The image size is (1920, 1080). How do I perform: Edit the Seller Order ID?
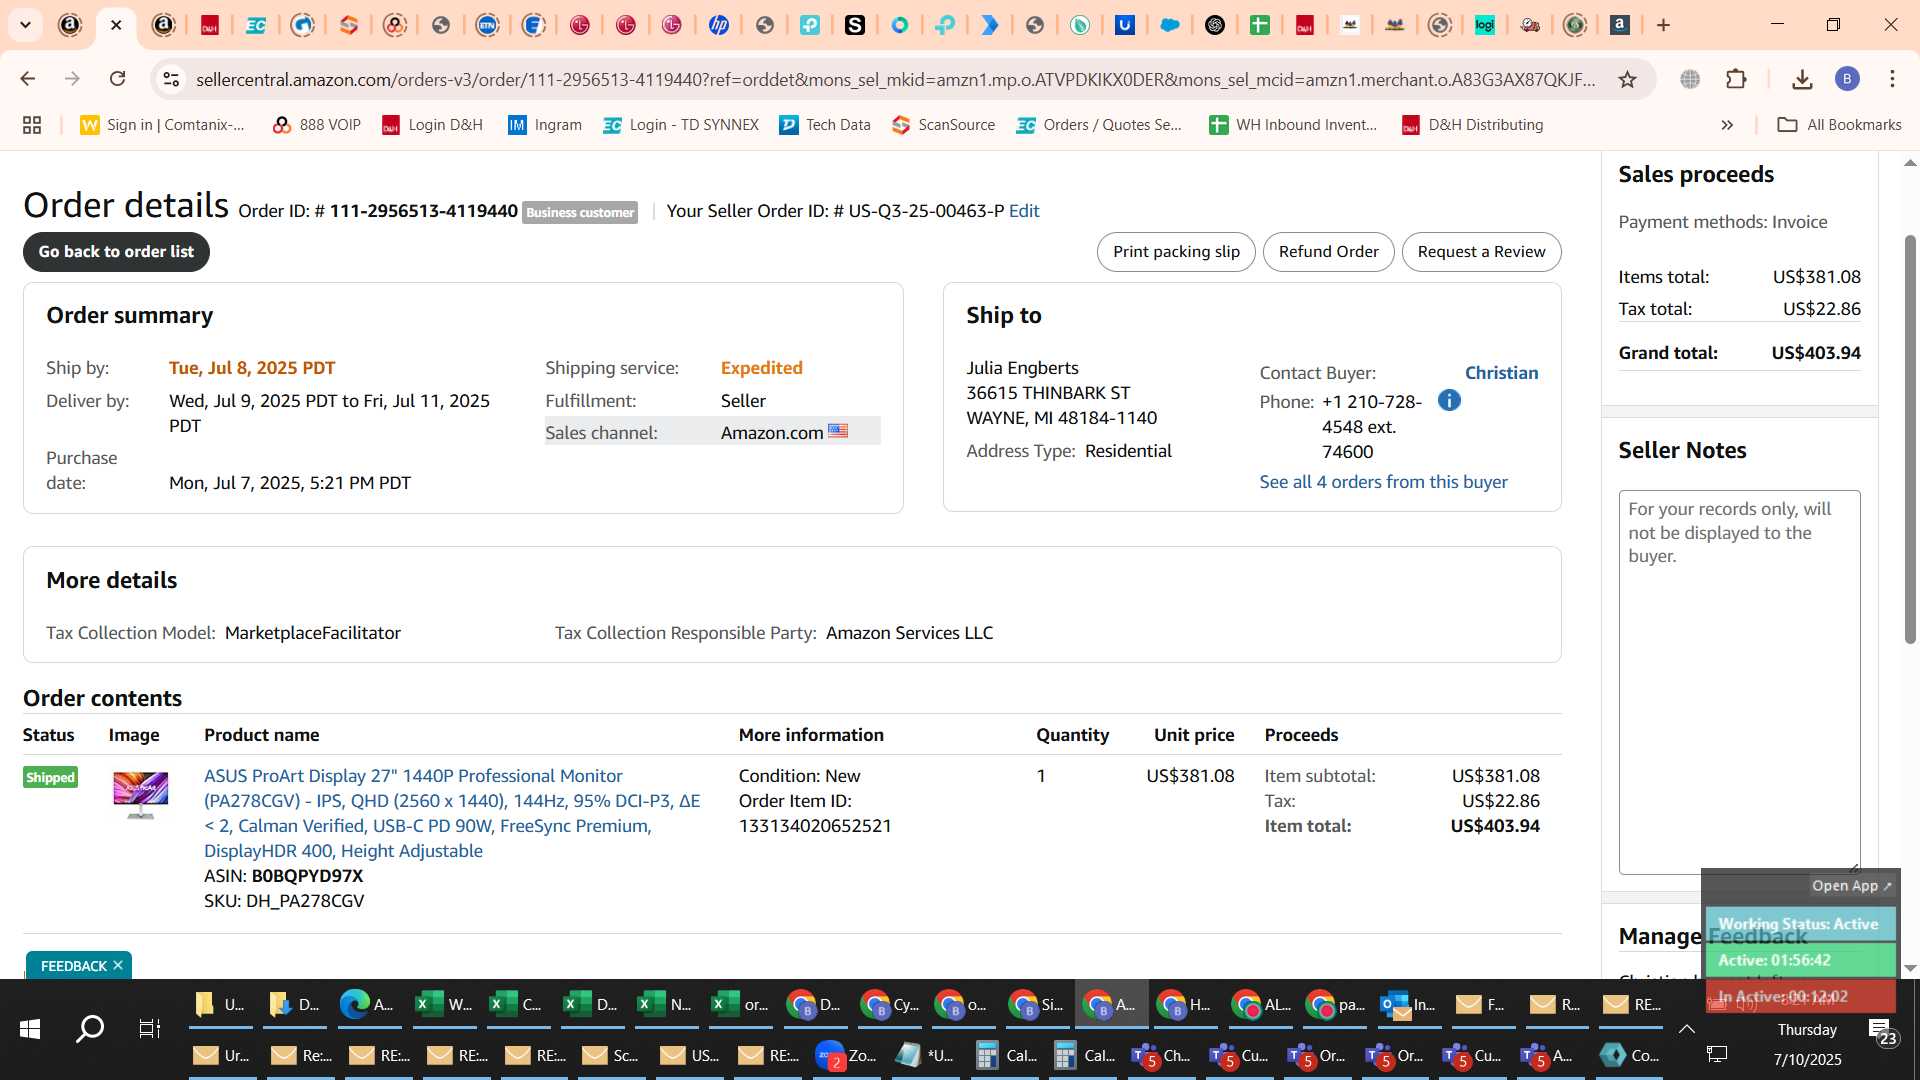pyautogui.click(x=1024, y=211)
